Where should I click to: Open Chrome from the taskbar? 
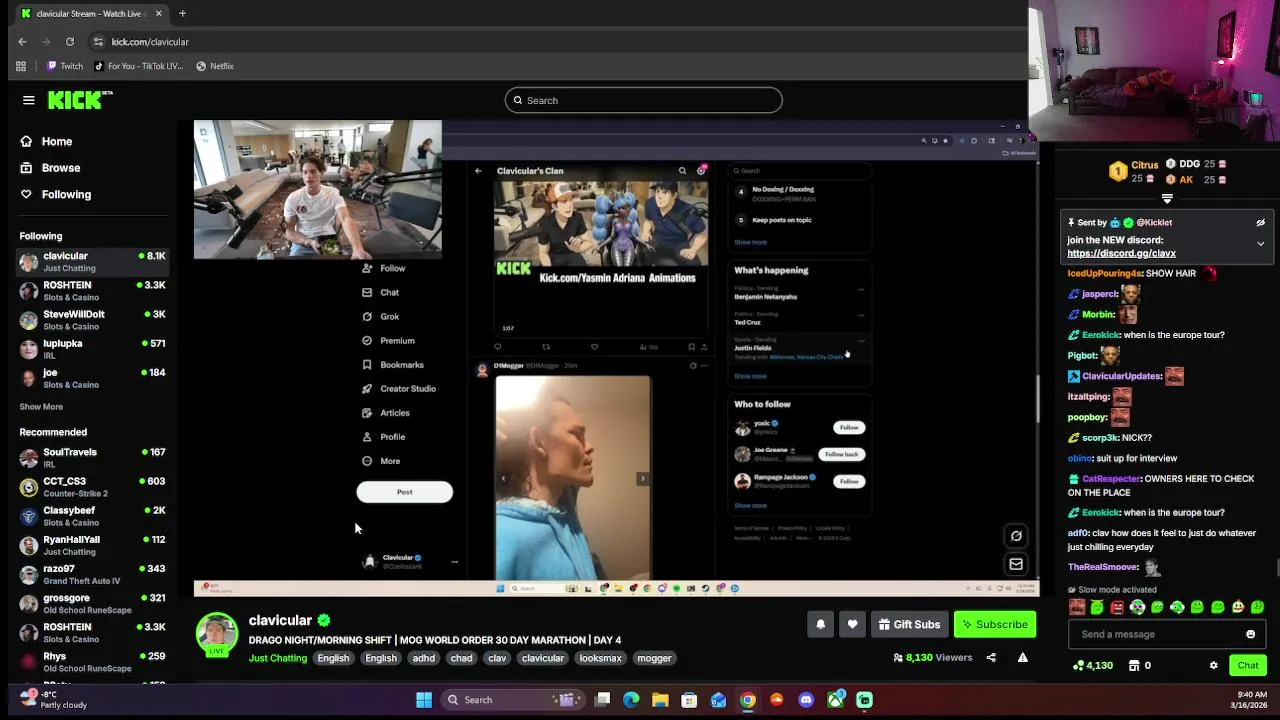pos(748,700)
